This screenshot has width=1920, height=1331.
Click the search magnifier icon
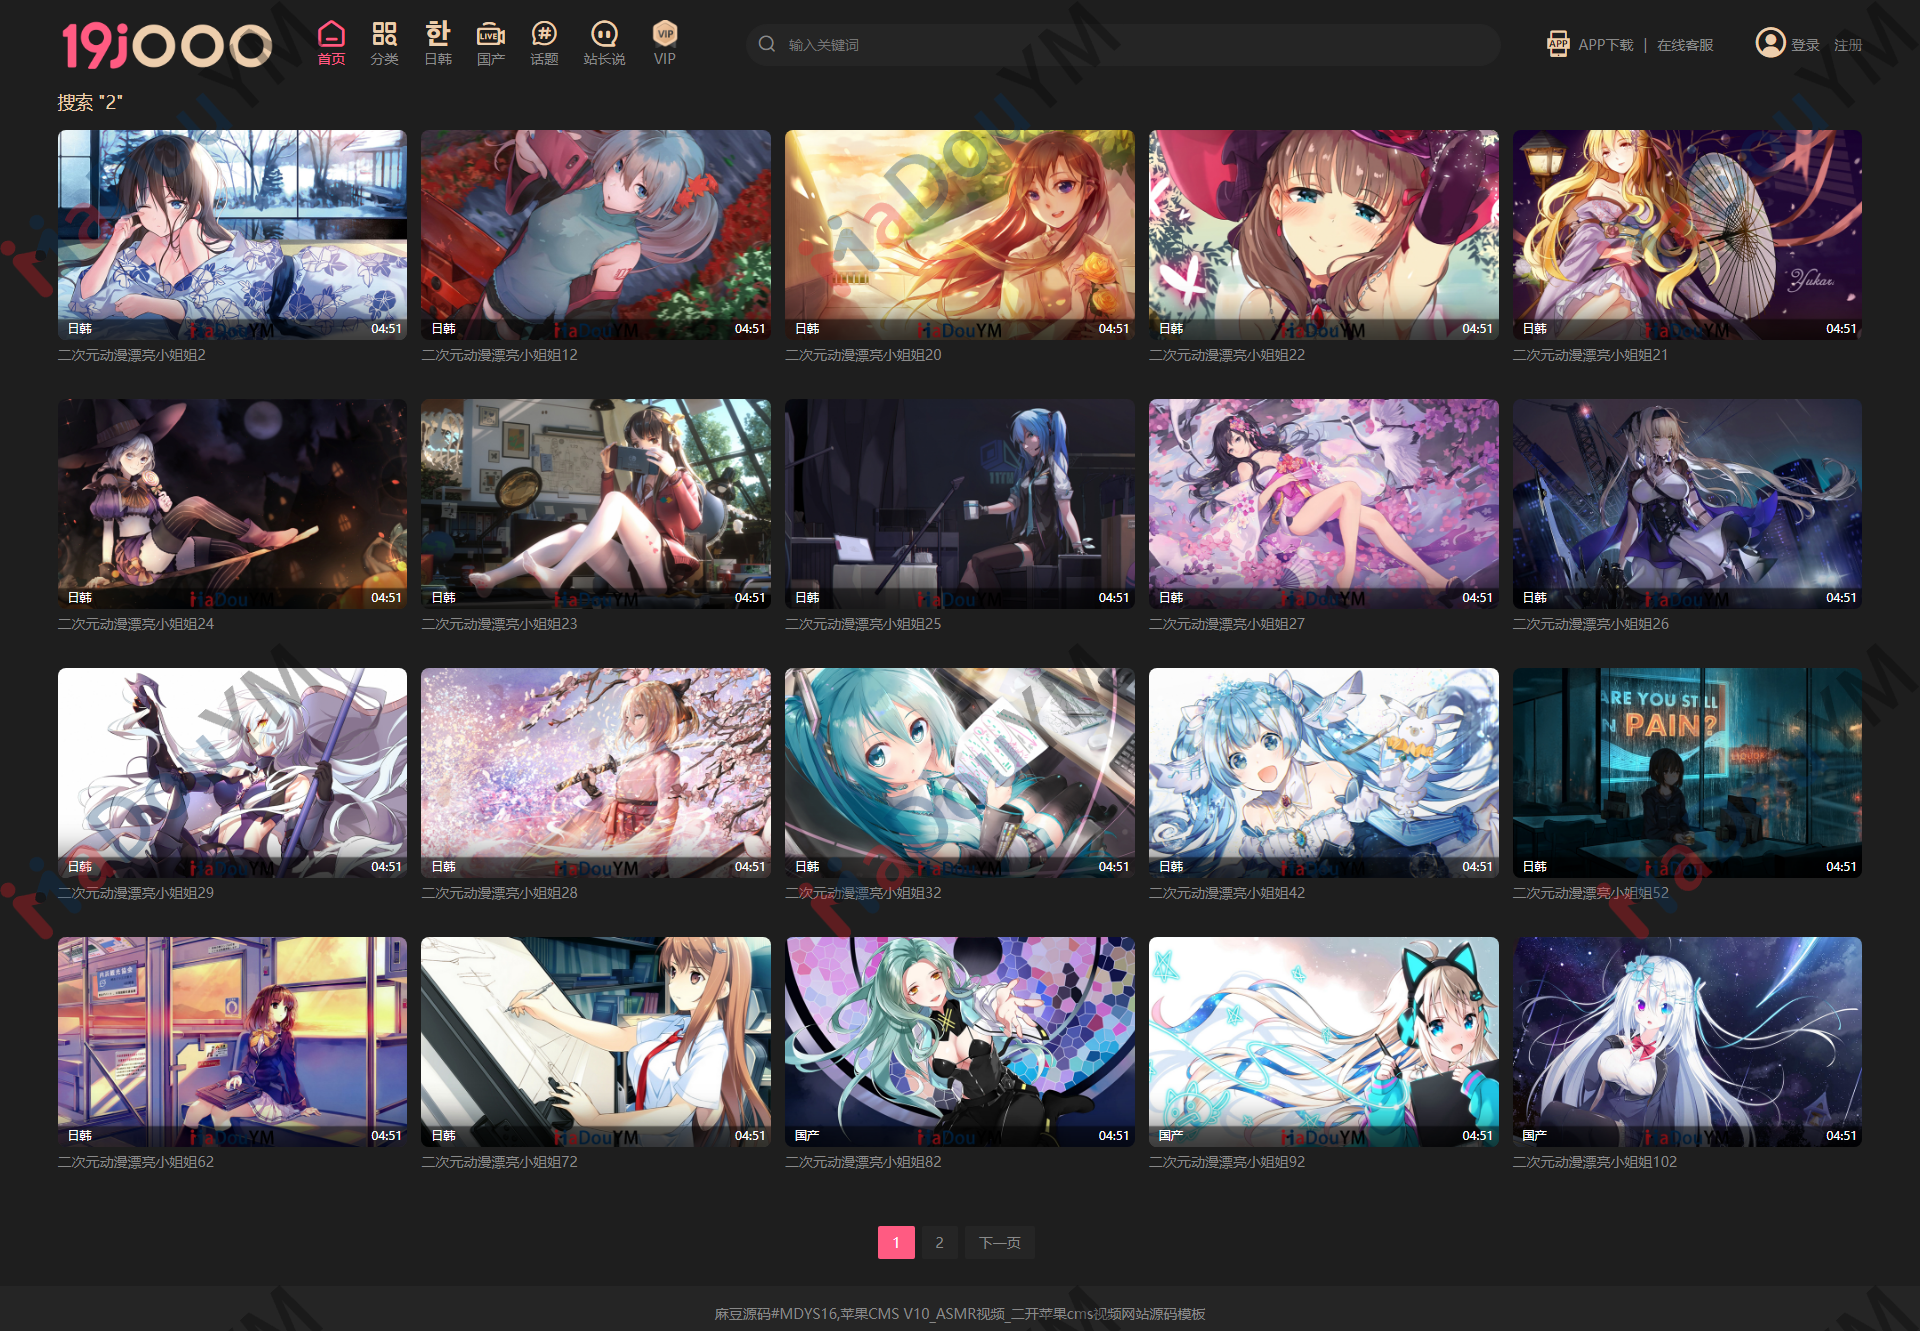click(x=767, y=44)
